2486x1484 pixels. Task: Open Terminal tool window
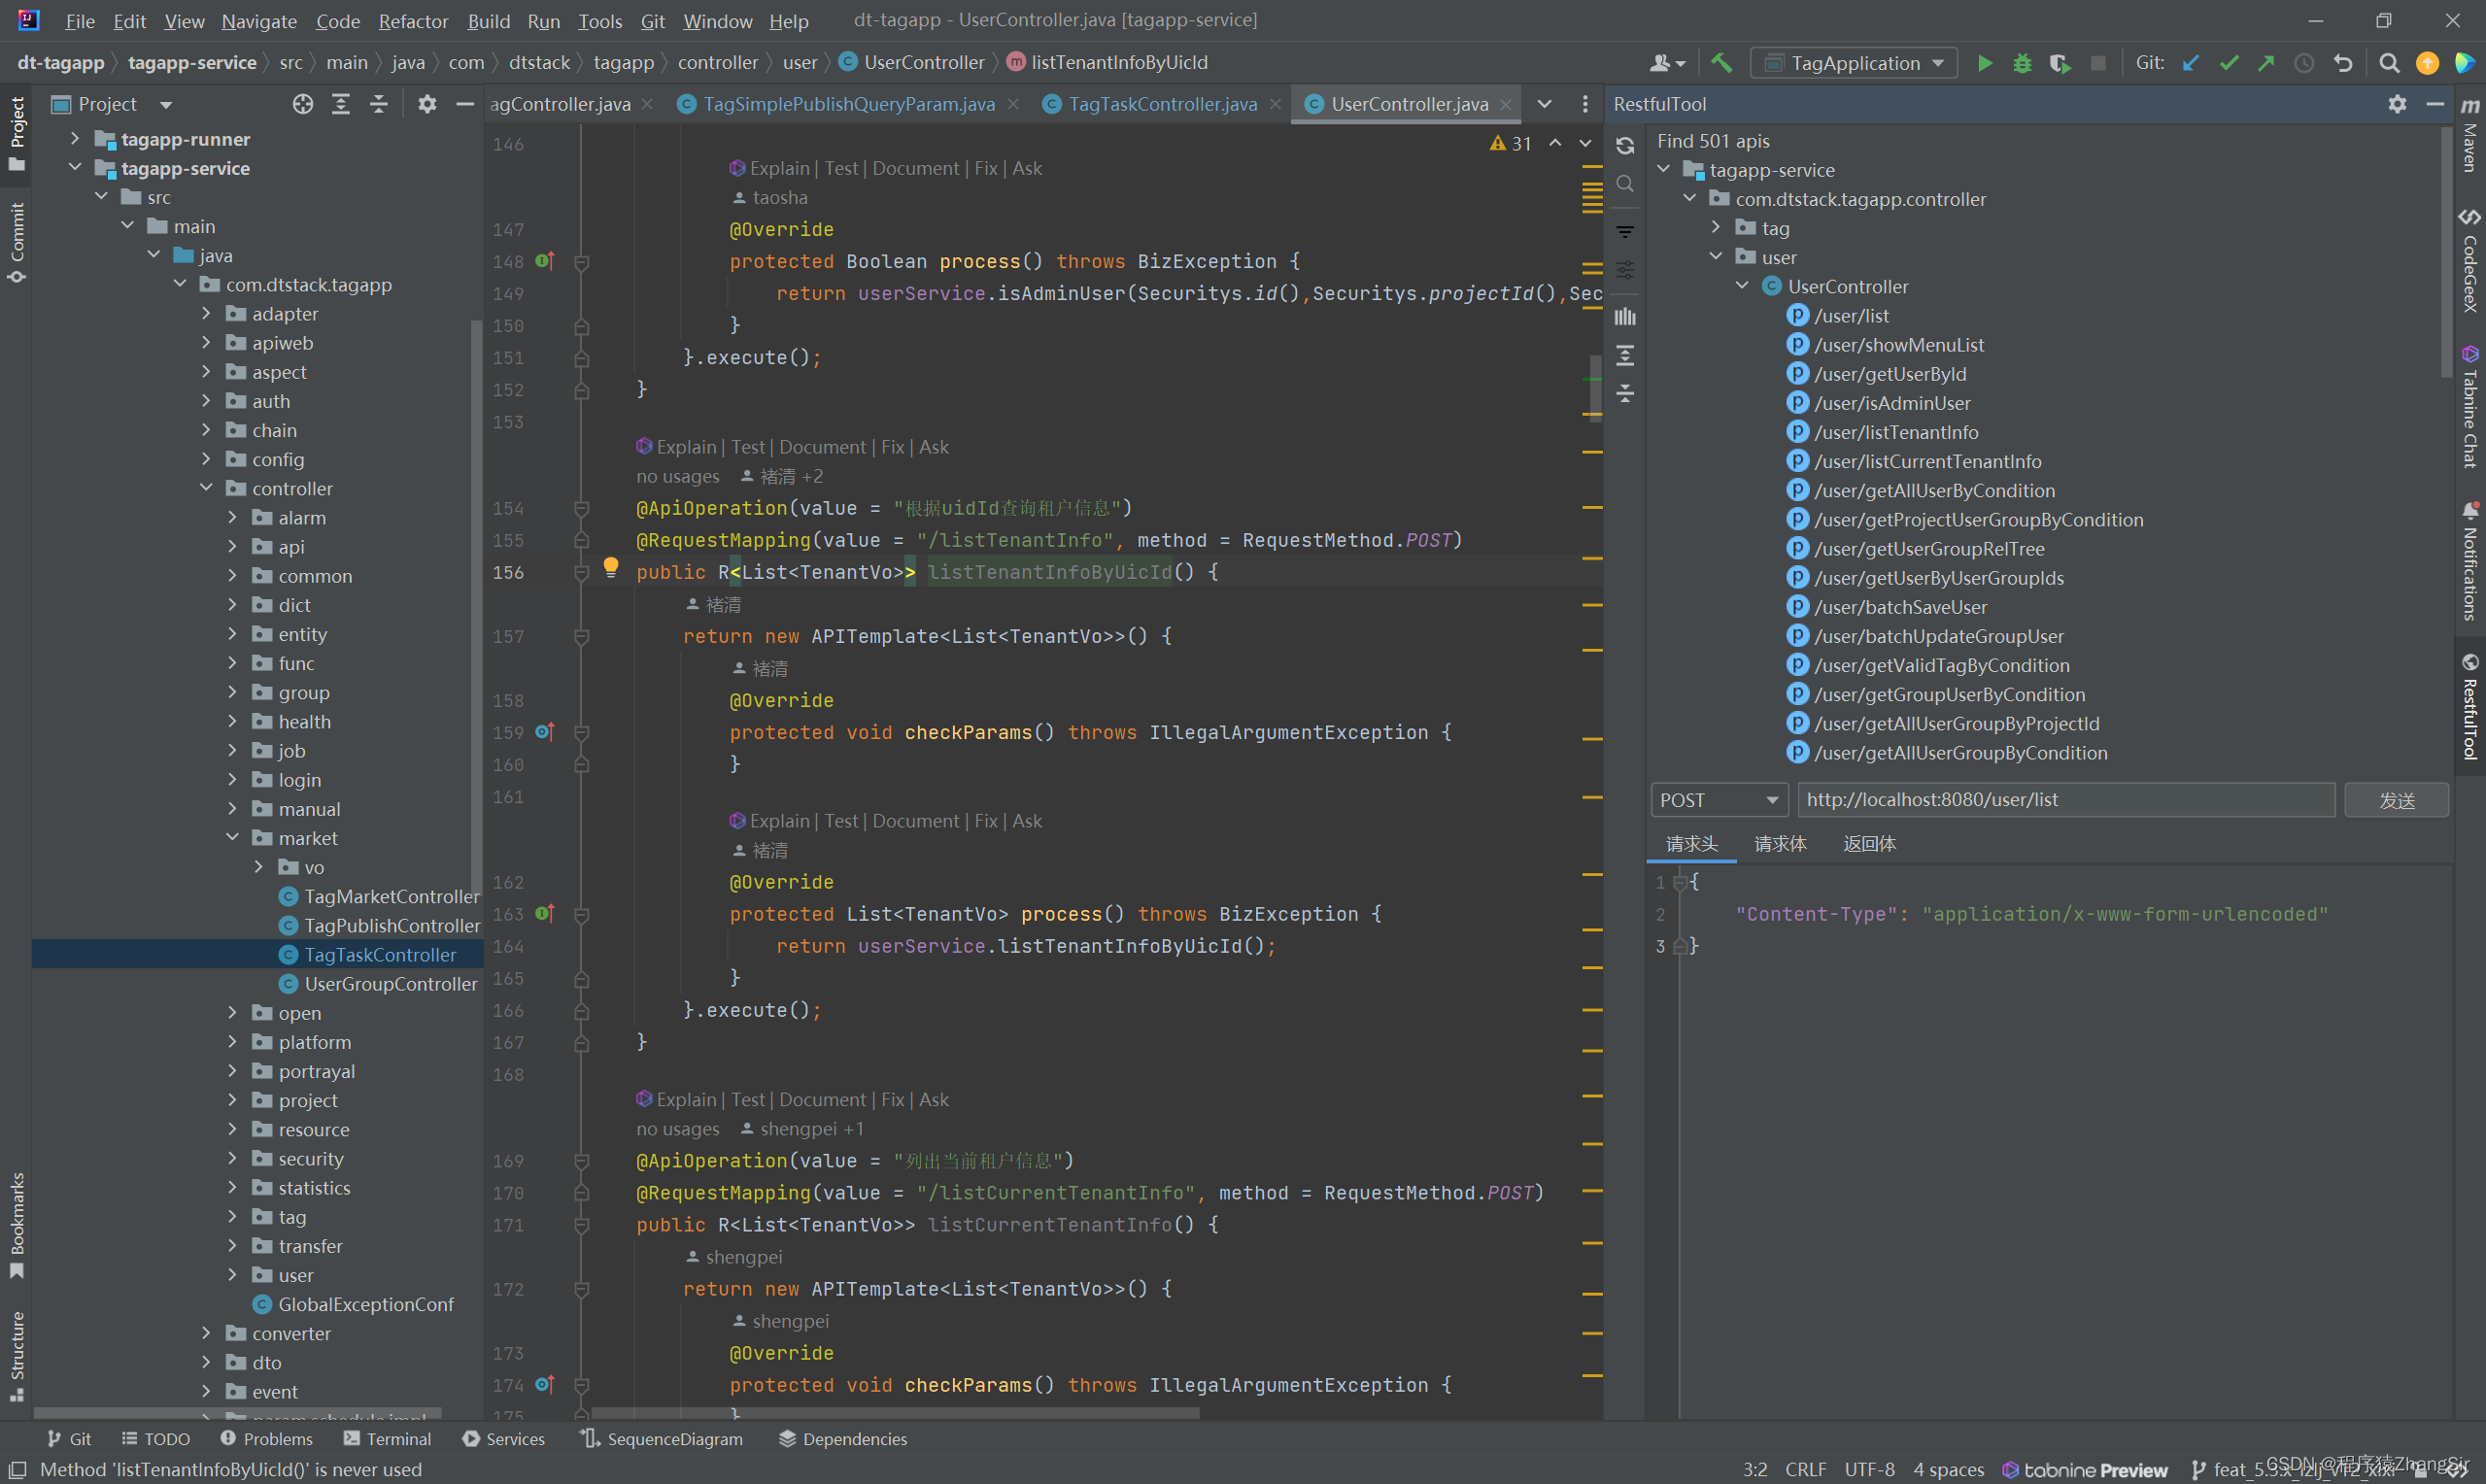tap(387, 1439)
